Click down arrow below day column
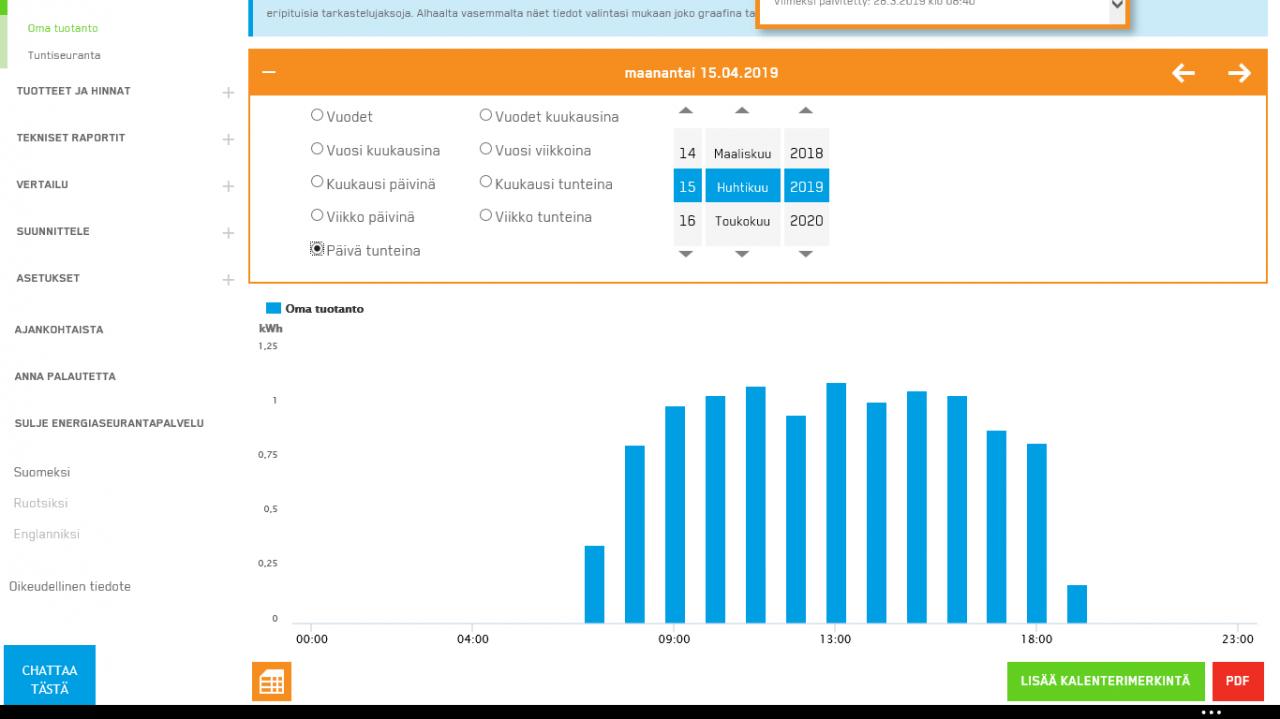Viewport: 1280px width, 719px height. [686, 254]
